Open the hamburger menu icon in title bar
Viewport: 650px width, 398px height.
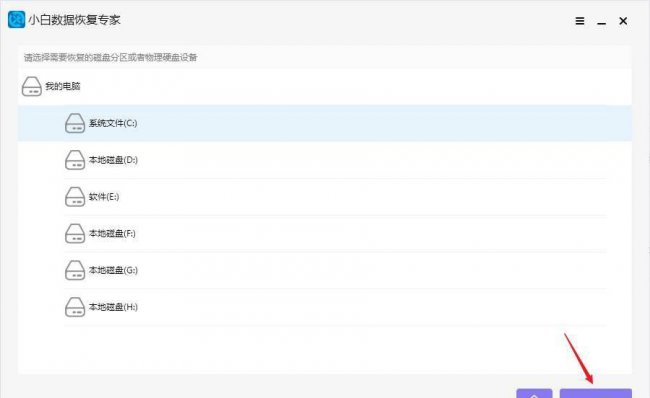580,21
